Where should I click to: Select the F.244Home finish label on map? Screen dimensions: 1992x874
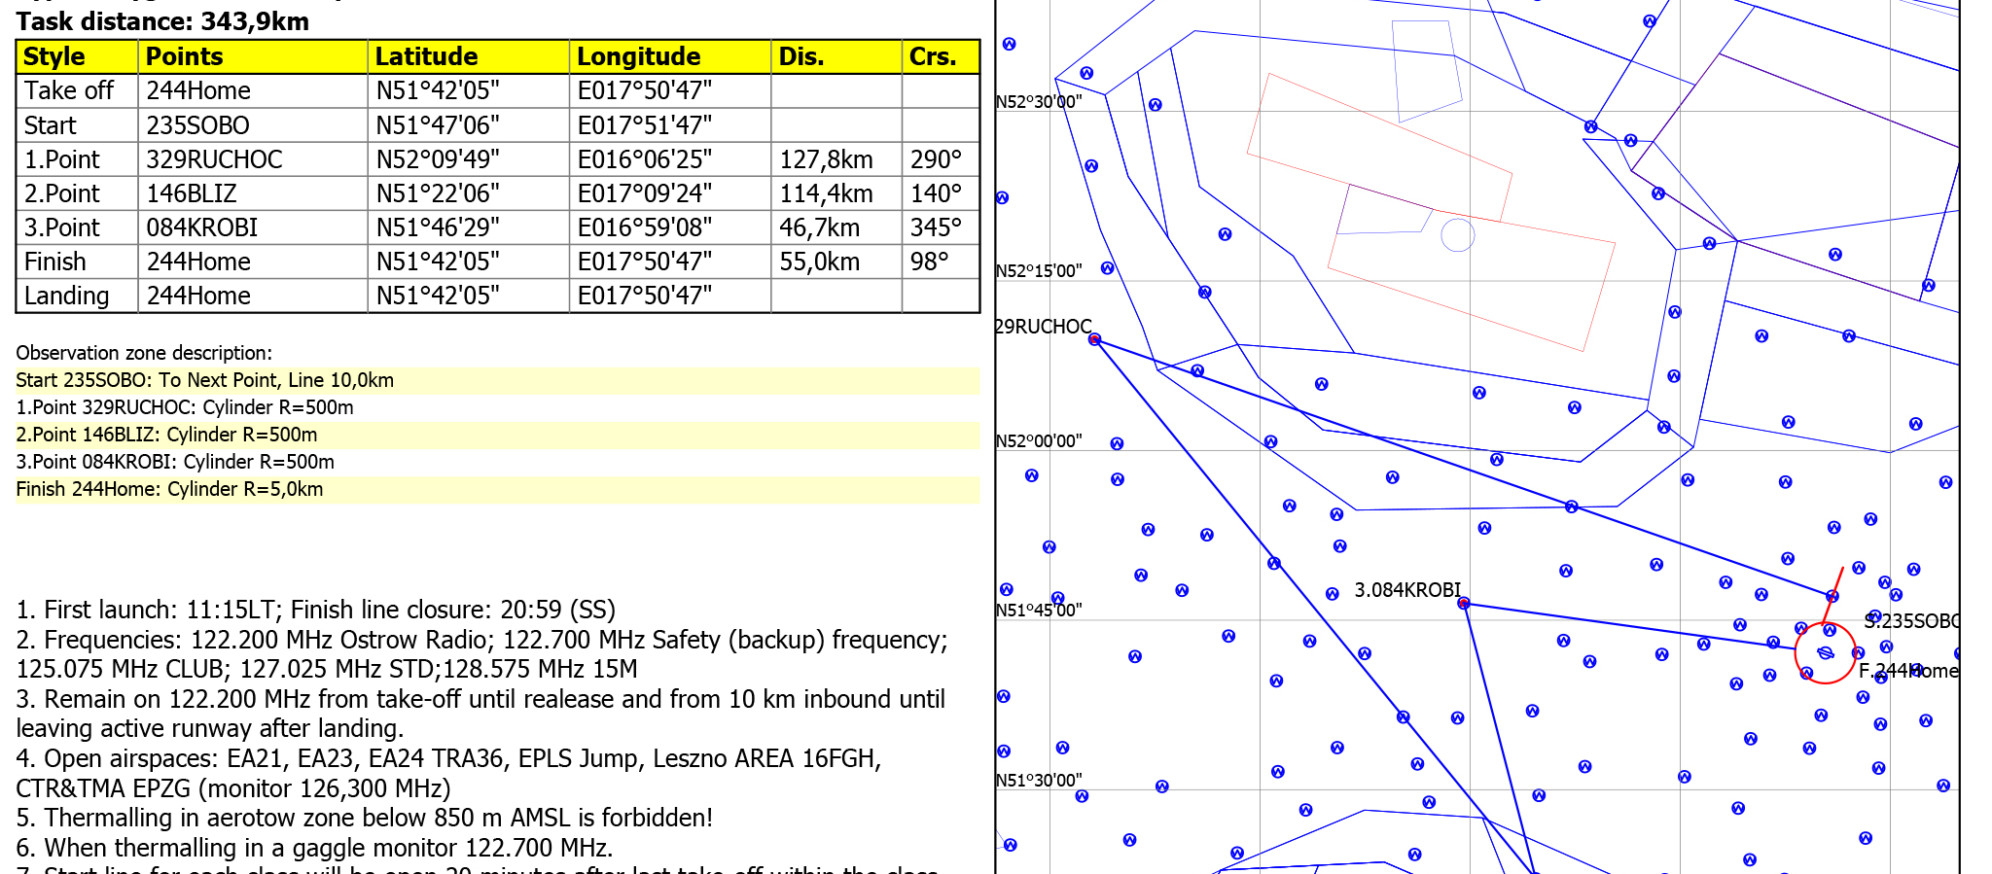(1907, 671)
